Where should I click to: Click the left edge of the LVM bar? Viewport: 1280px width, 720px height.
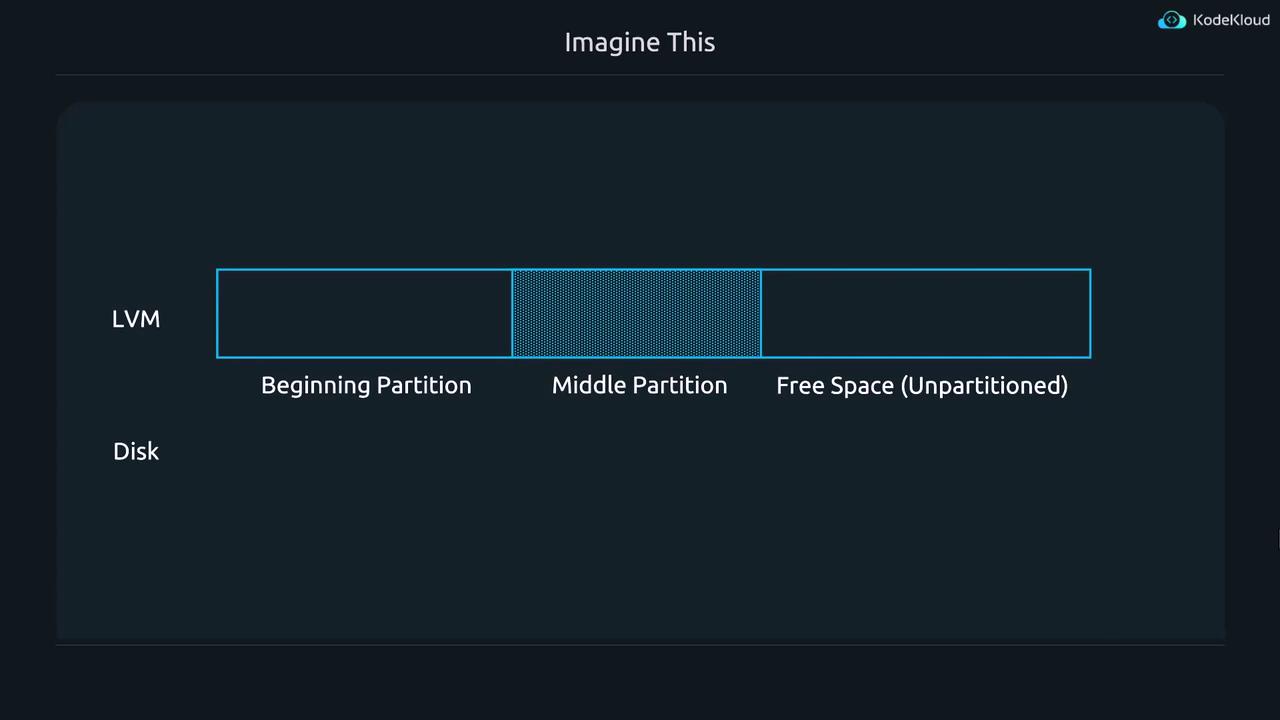click(217, 313)
